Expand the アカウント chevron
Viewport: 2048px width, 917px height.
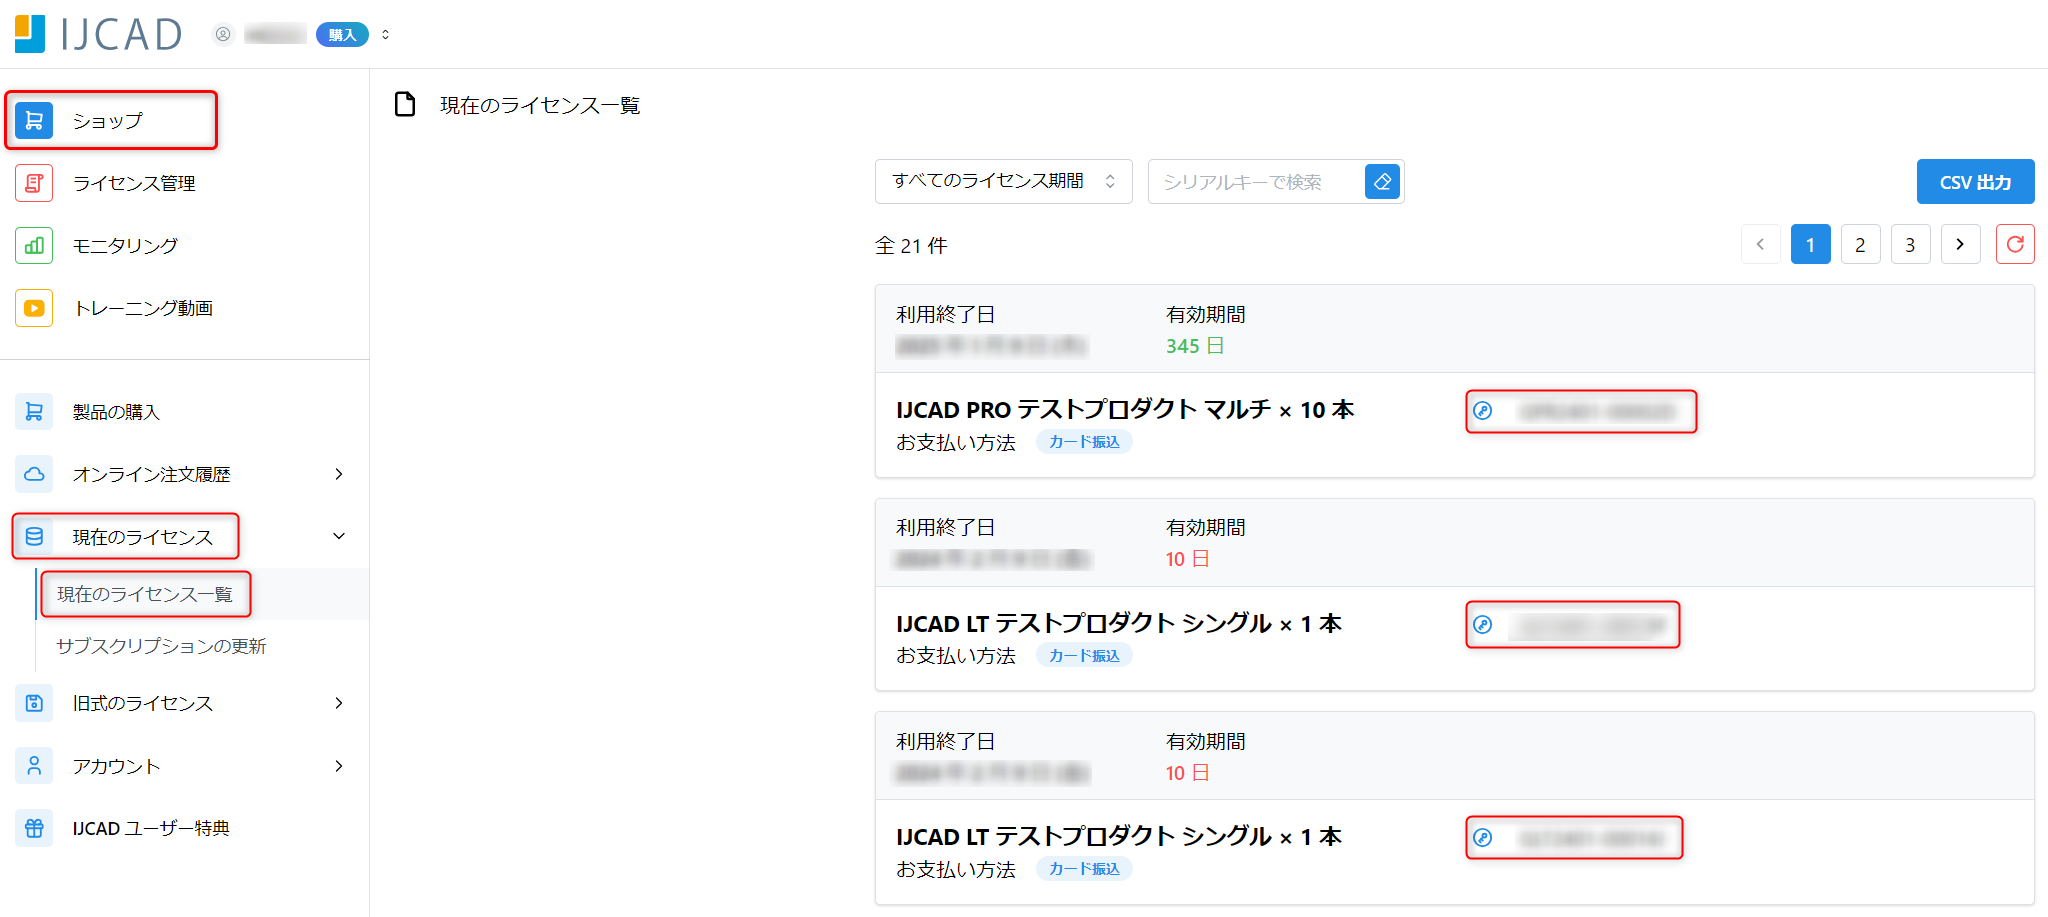point(339,766)
